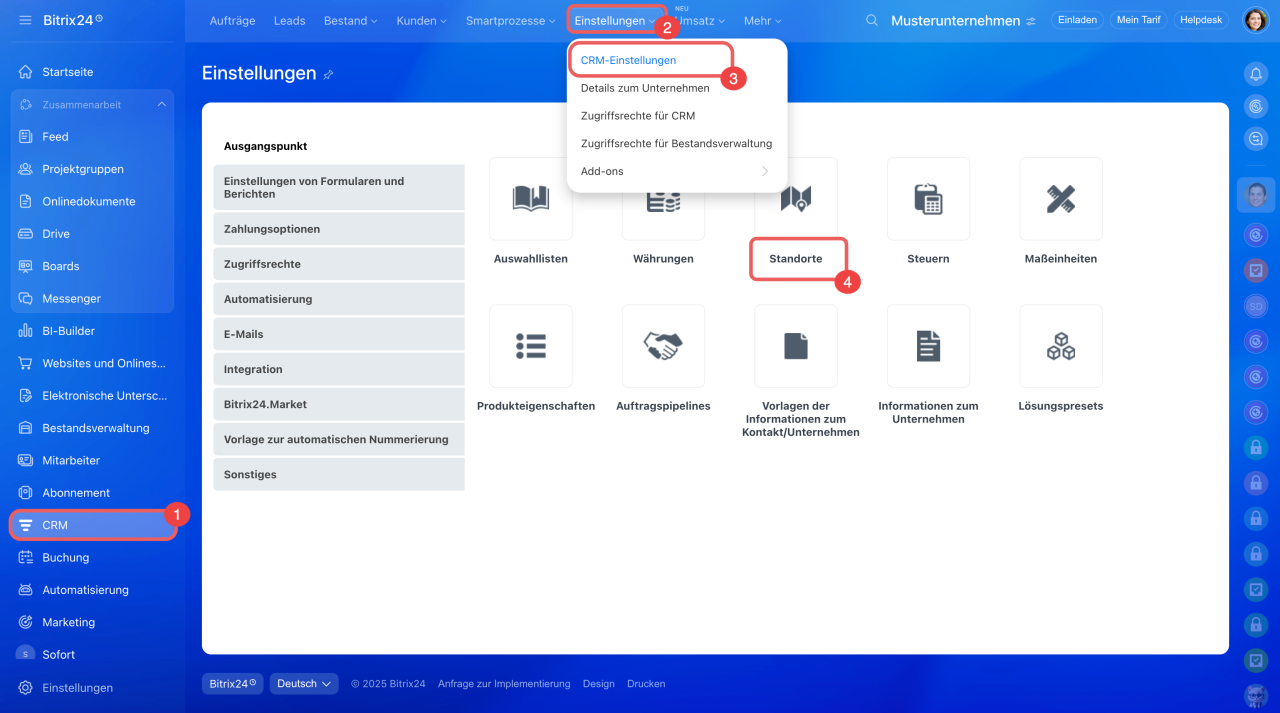This screenshot has height=713, width=1280.
Task: Click the Design footer link
Action: coord(599,684)
